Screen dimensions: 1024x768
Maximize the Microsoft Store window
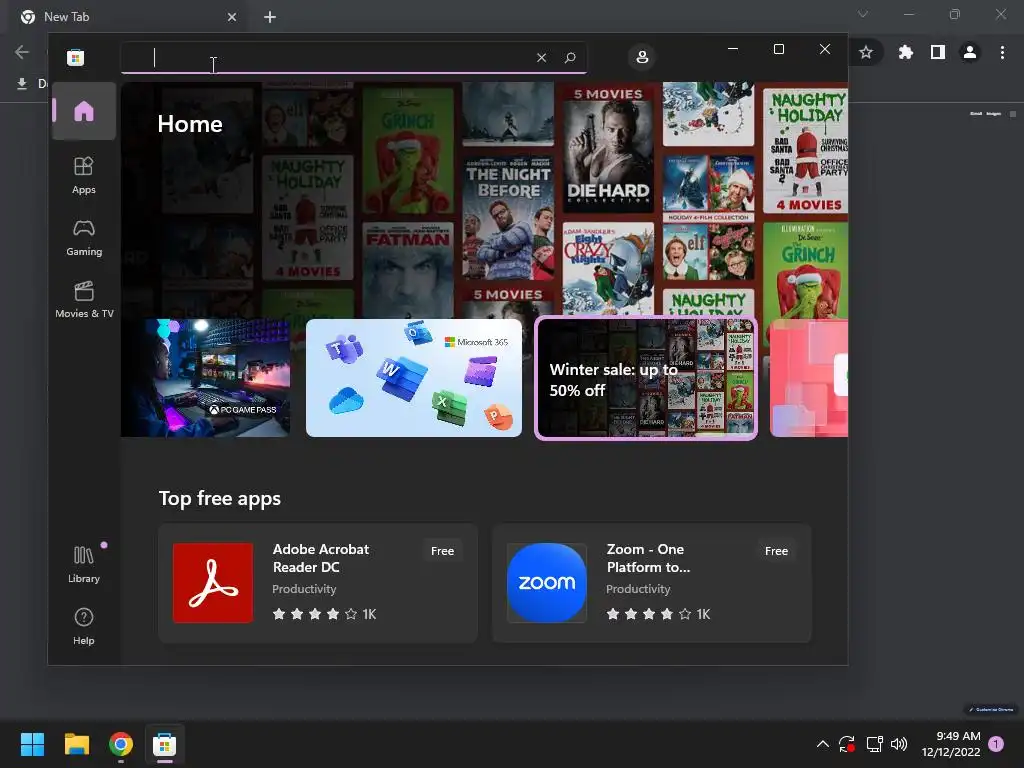pyautogui.click(x=778, y=49)
